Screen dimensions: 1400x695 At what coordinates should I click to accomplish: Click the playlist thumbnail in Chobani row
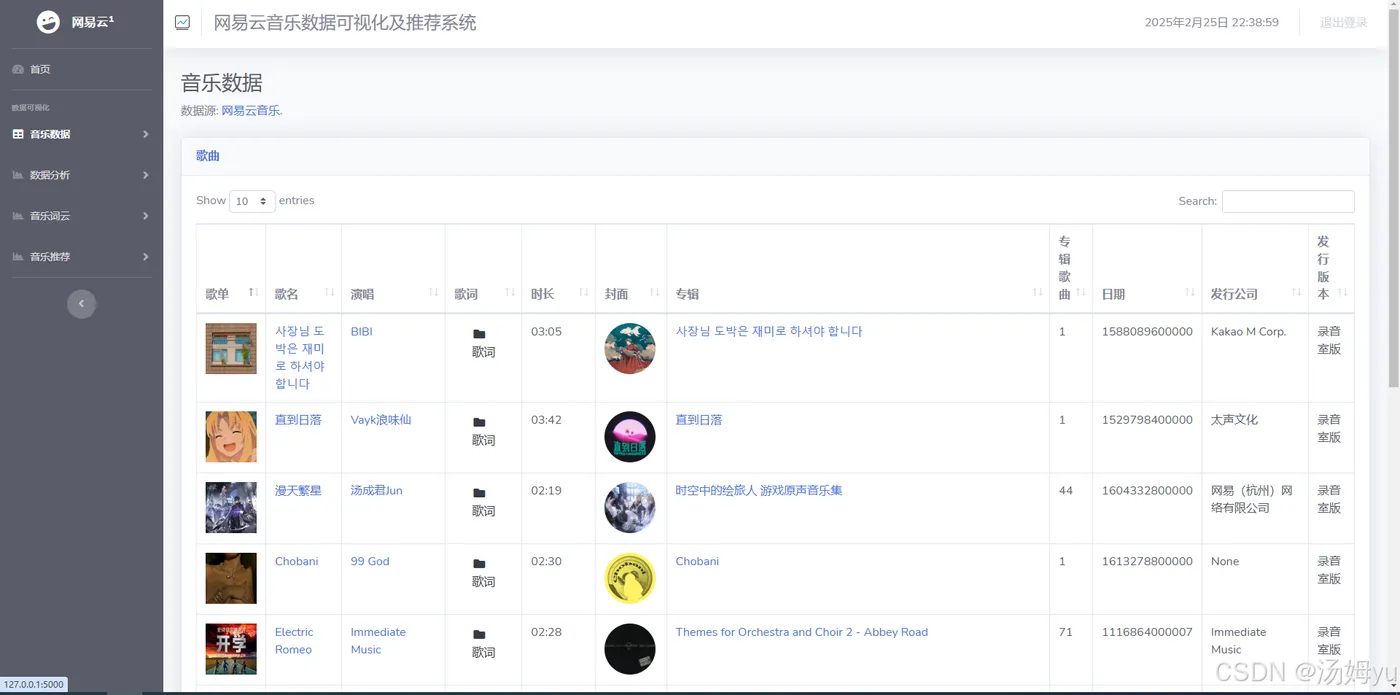point(231,578)
